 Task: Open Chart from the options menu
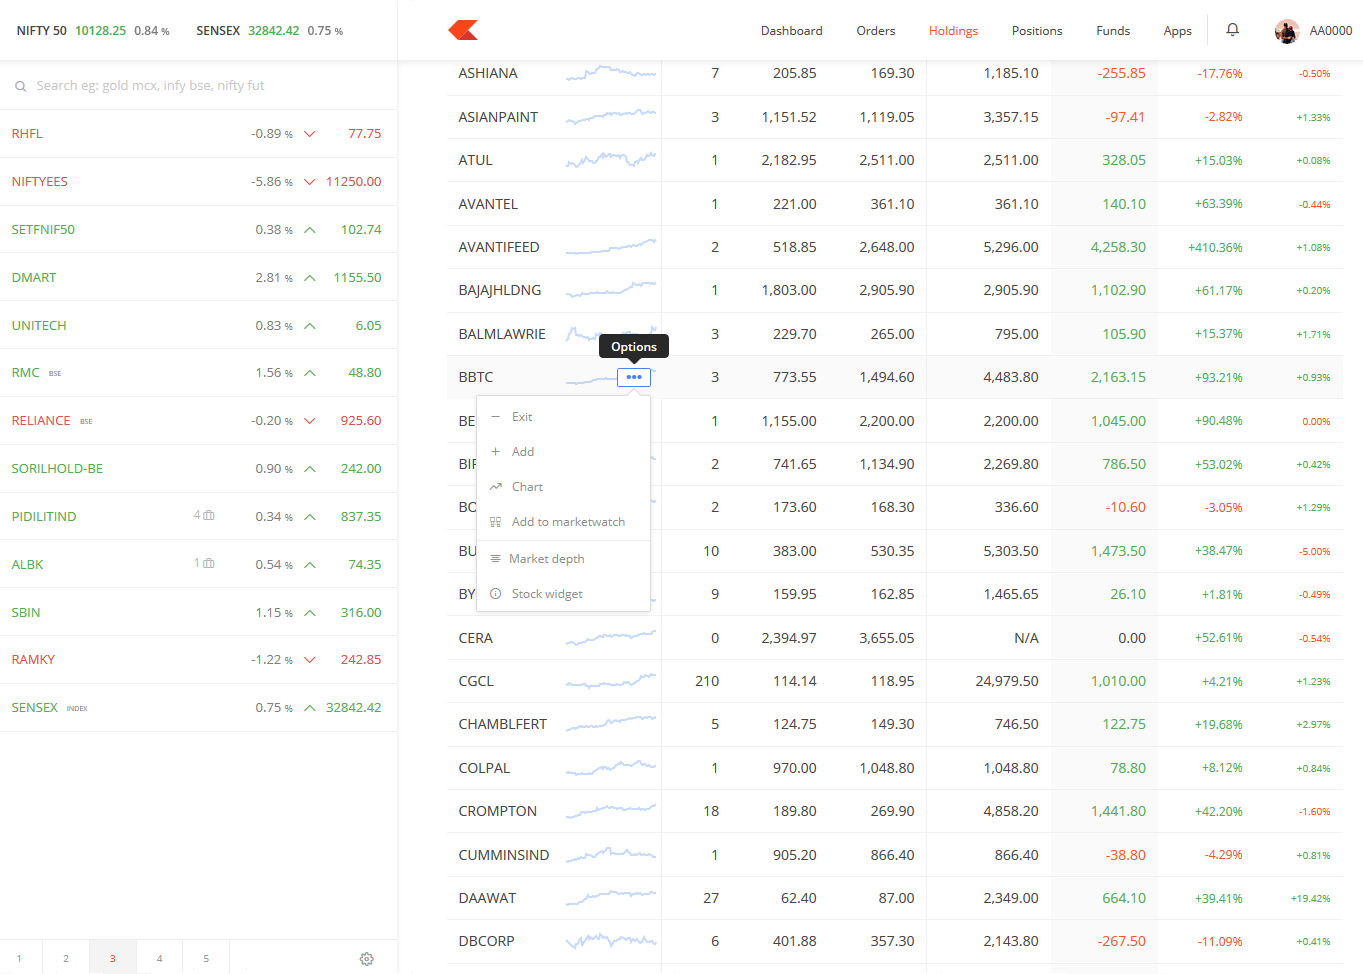564,487
